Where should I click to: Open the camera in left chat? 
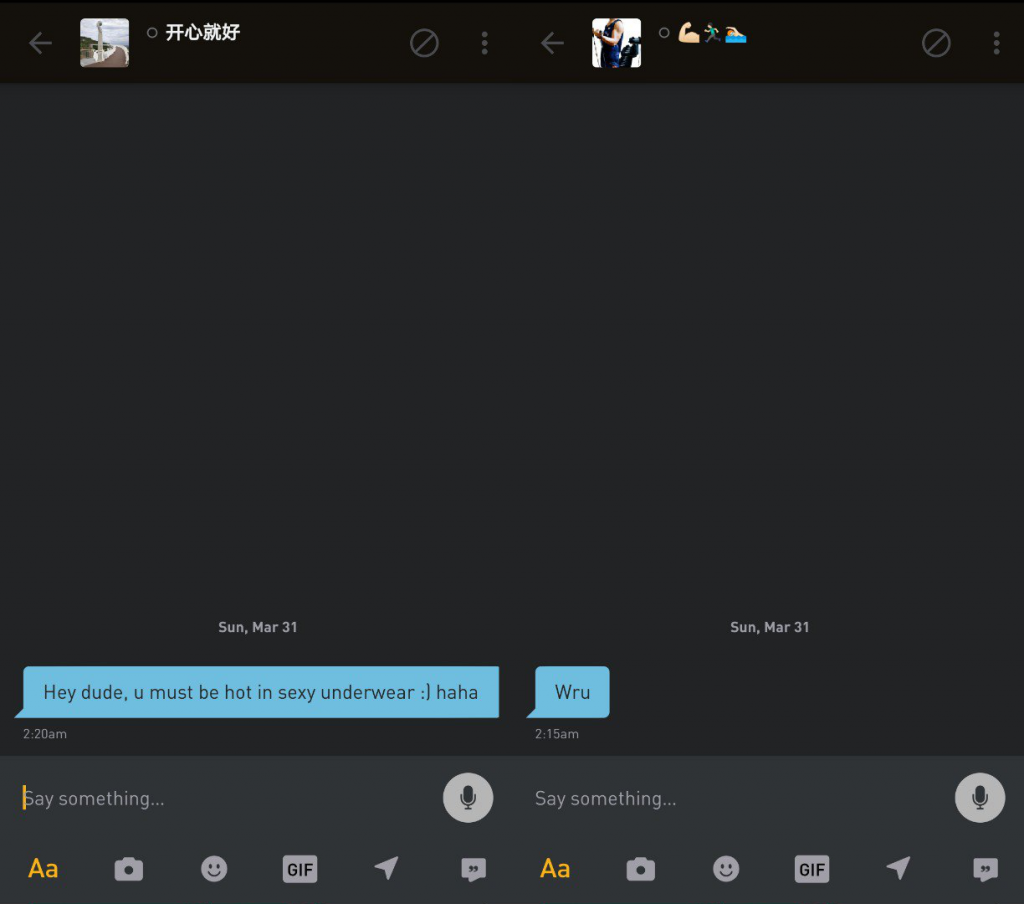(x=129, y=869)
